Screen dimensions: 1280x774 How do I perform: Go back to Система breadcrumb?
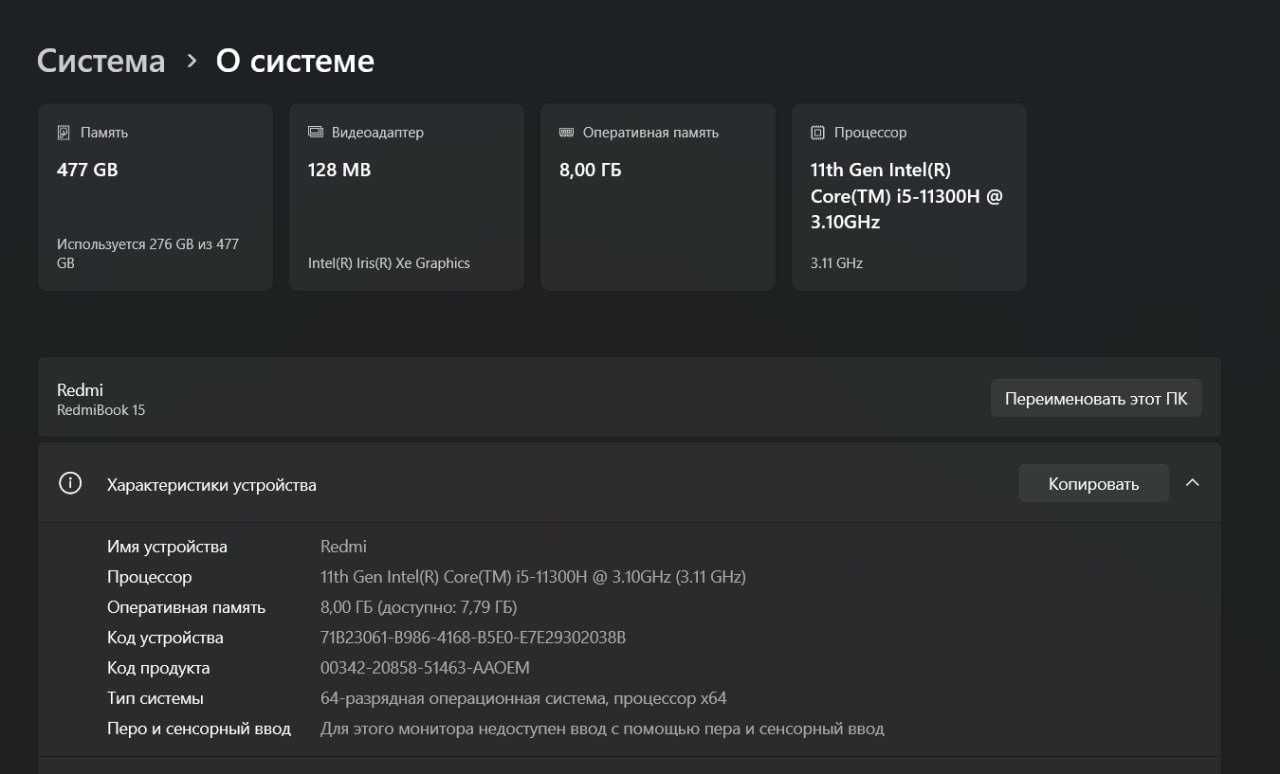[x=101, y=61]
